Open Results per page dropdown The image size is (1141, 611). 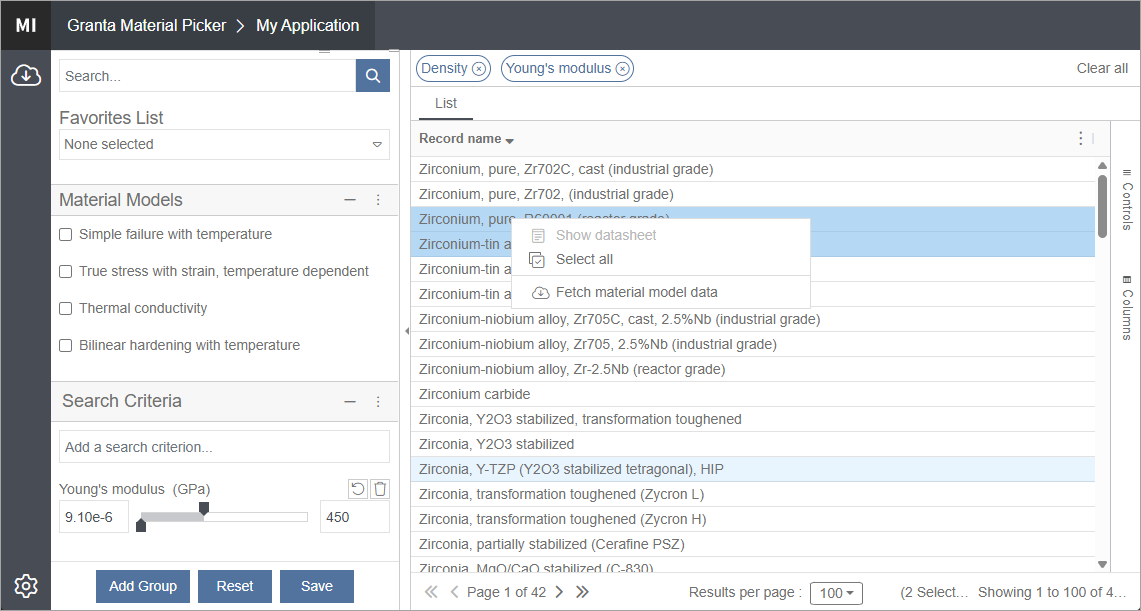click(x=836, y=593)
